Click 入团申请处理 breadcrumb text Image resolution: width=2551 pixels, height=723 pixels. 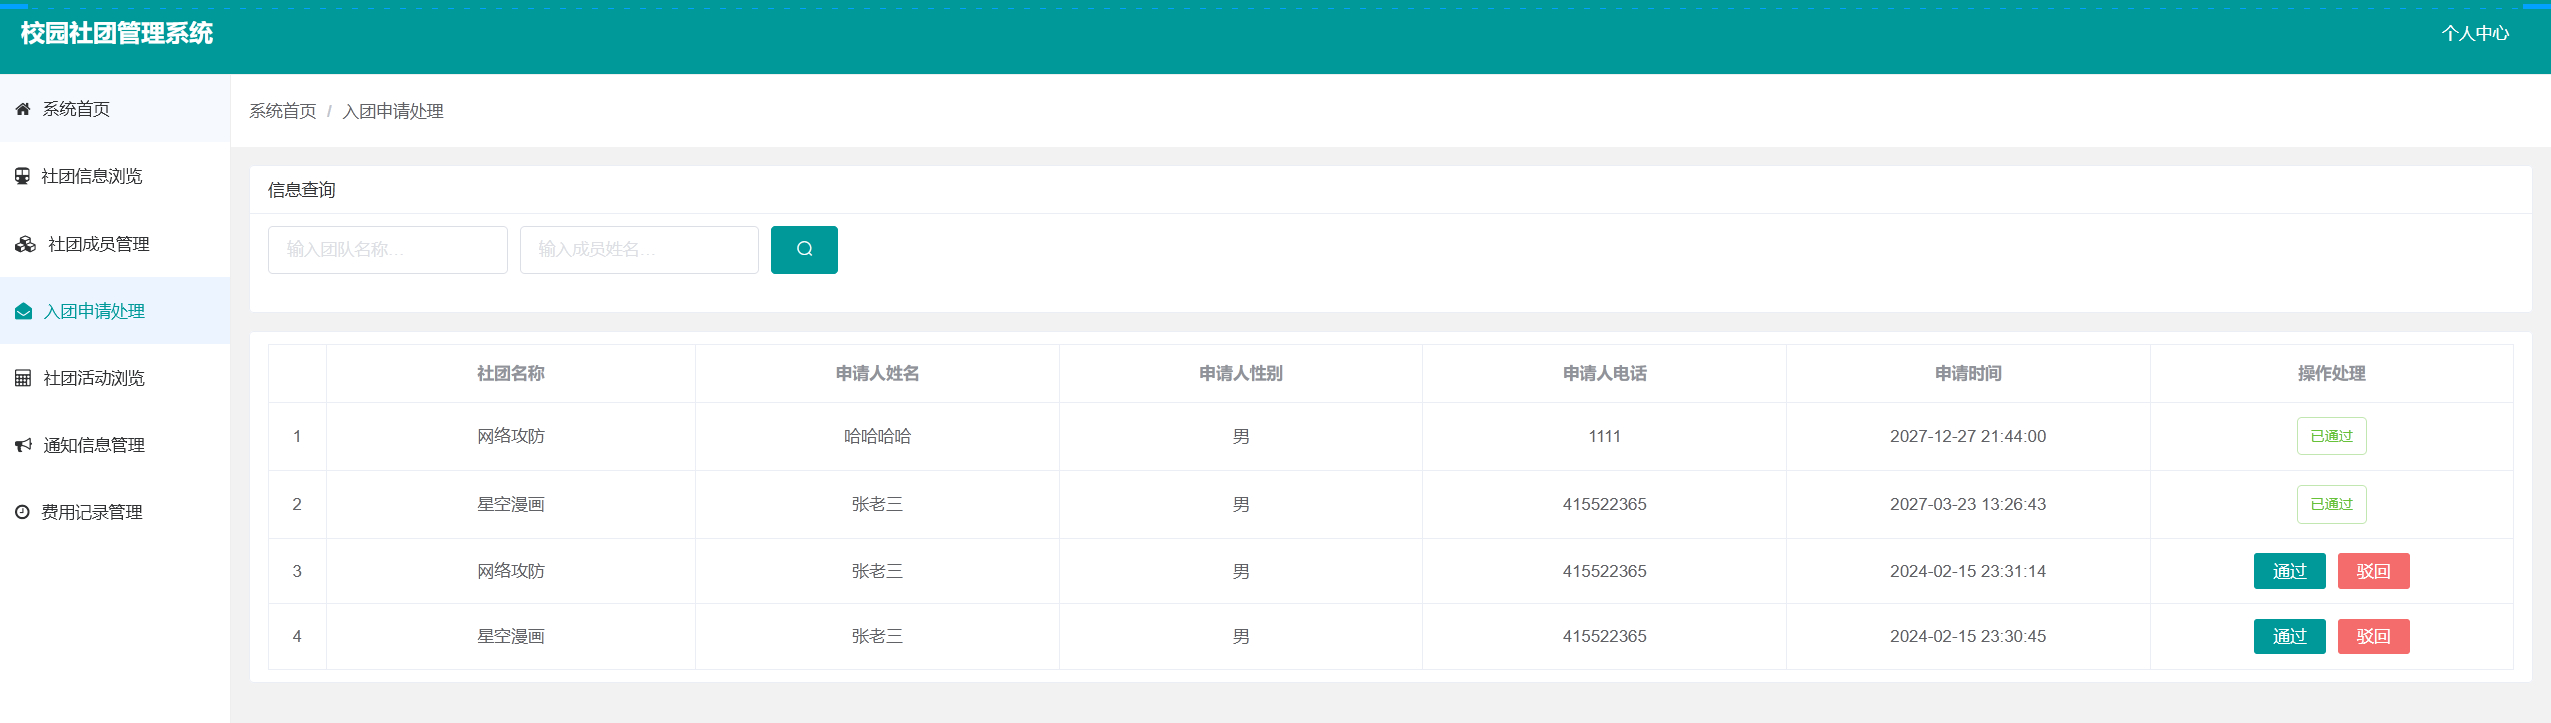pyautogui.click(x=393, y=111)
